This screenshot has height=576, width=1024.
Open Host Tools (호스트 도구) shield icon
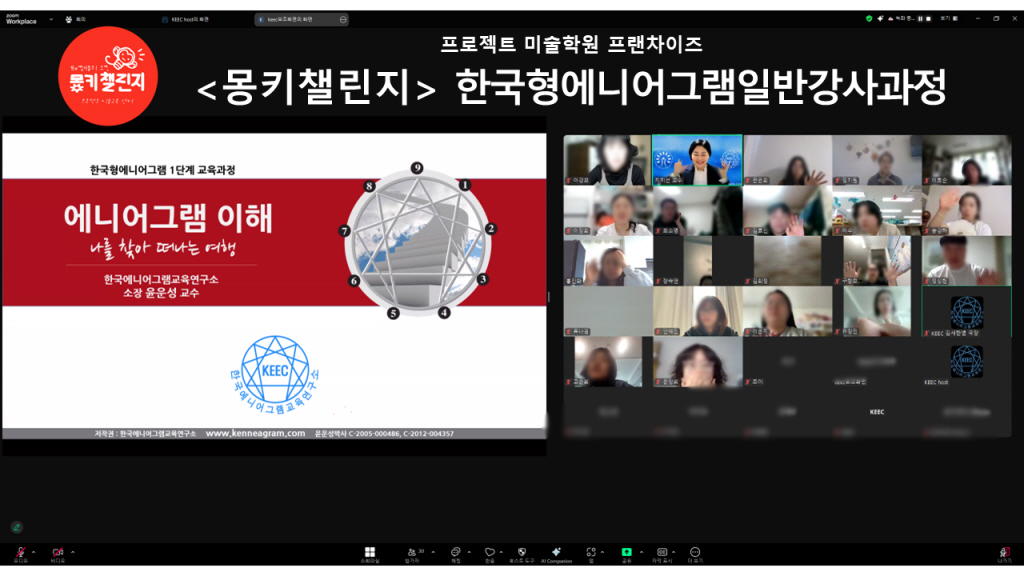click(521, 554)
